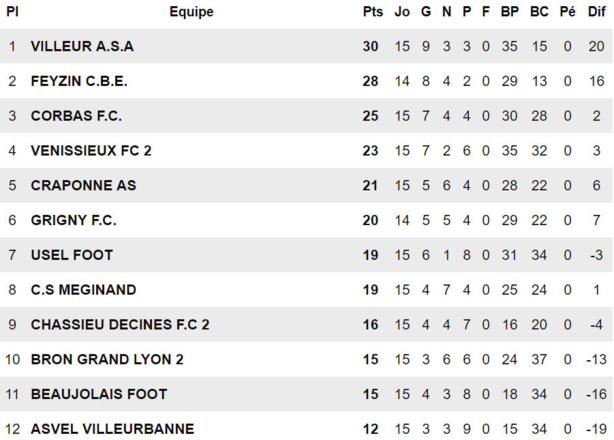Click the Equipe column header

[x=191, y=12]
